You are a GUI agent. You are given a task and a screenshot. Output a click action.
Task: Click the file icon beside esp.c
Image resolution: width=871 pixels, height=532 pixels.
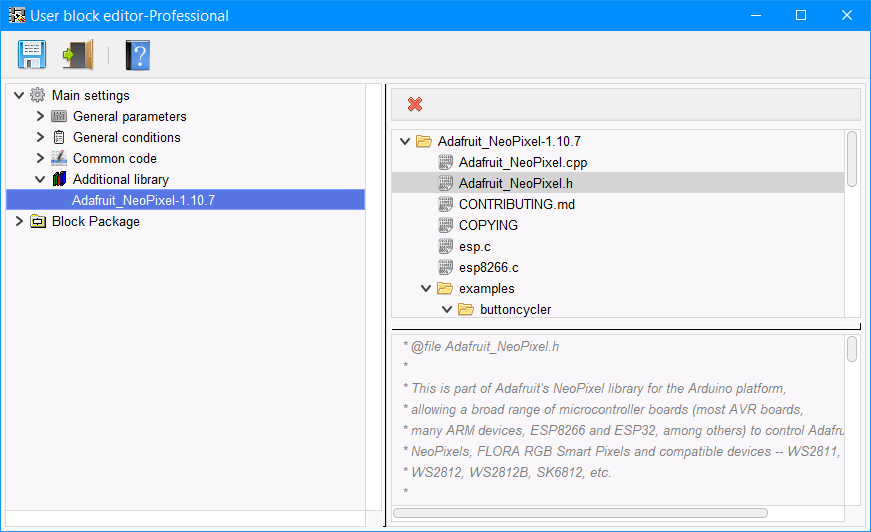click(445, 246)
